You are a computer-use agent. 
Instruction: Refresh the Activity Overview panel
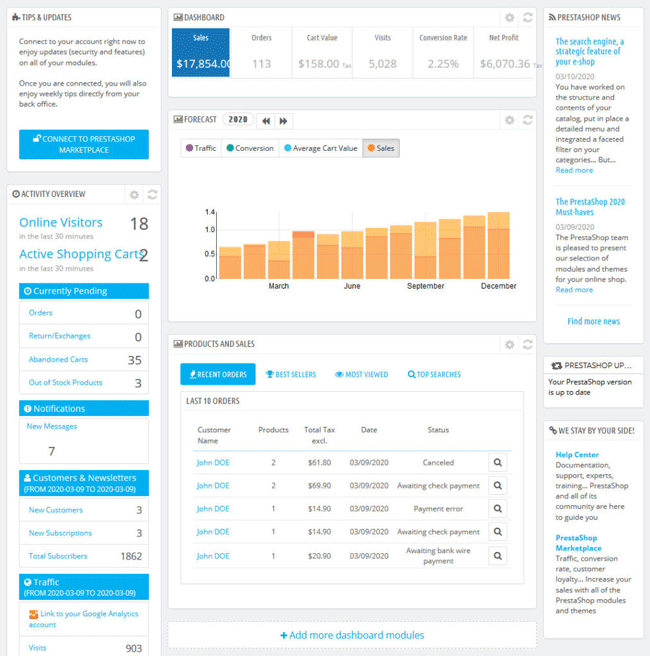[x=152, y=195]
